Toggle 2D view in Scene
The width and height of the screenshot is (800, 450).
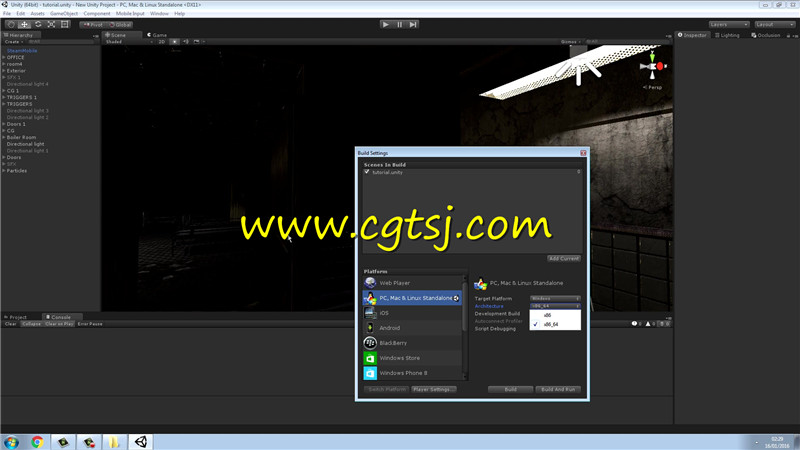pos(162,42)
